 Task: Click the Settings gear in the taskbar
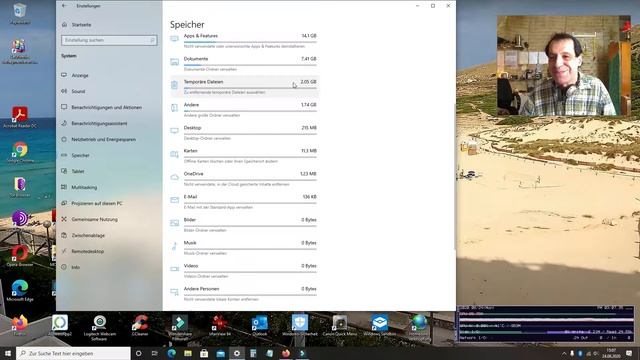pos(237,353)
